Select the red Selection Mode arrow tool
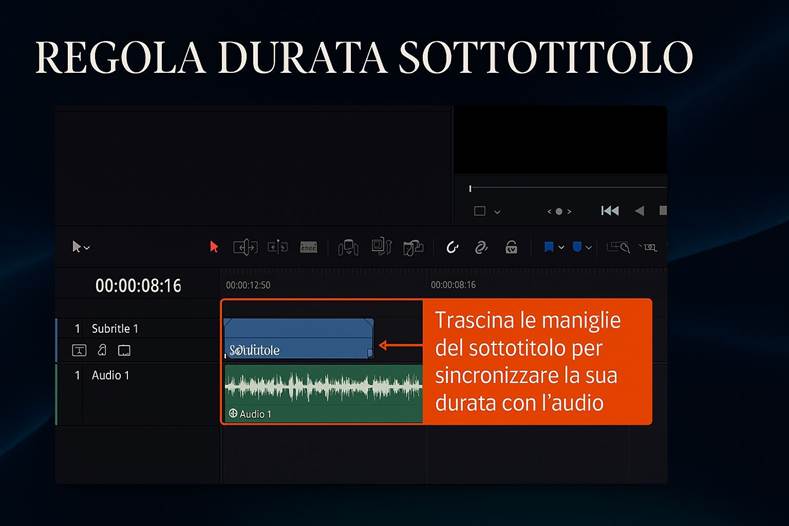 pyautogui.click(x=214, y=247)
